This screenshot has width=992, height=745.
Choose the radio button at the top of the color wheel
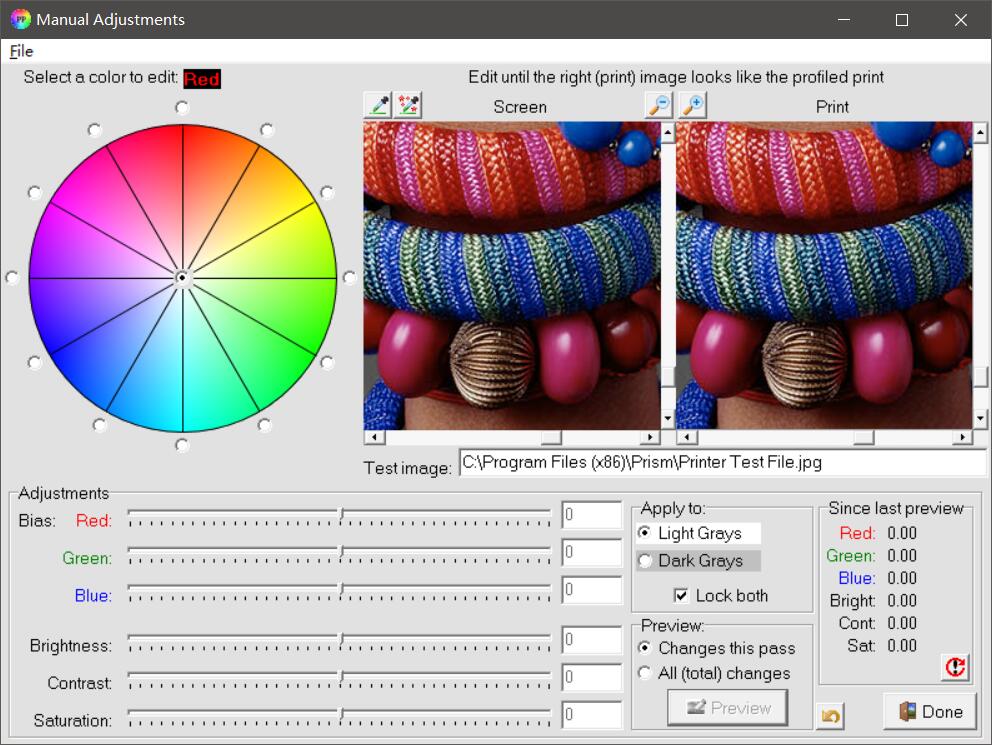[x=182, y=107]
